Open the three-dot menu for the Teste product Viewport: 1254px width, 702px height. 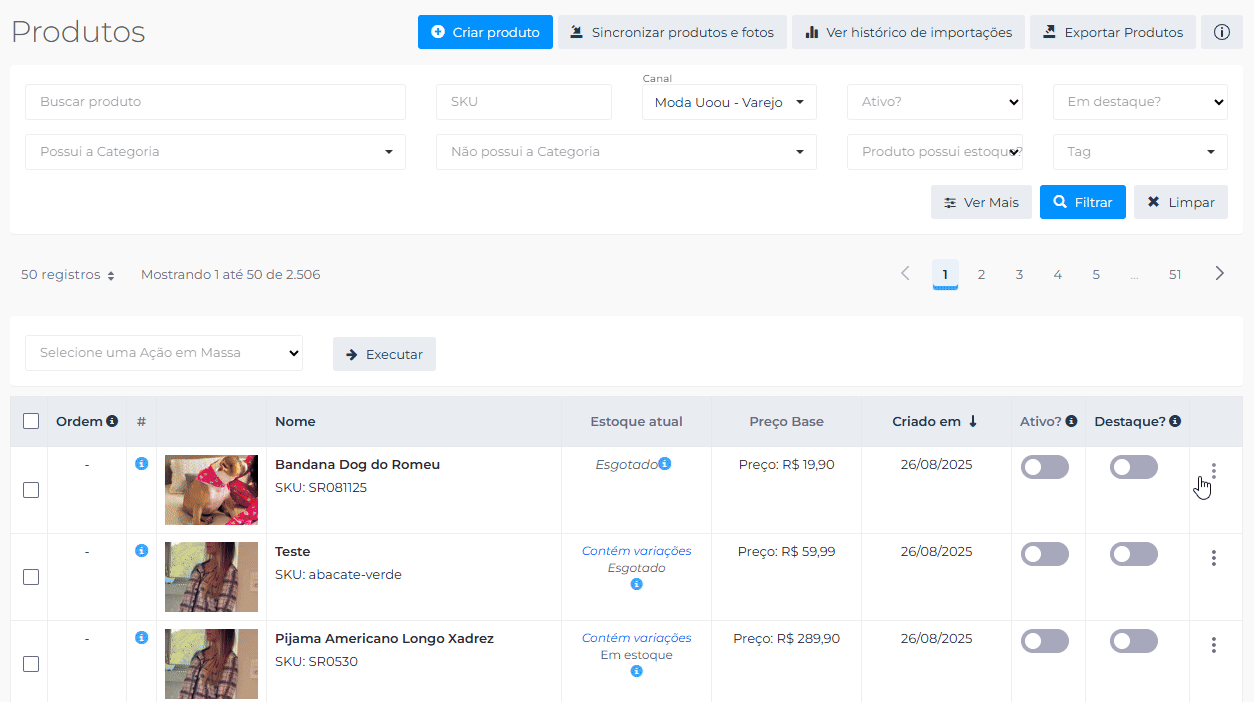point(1213,558)
